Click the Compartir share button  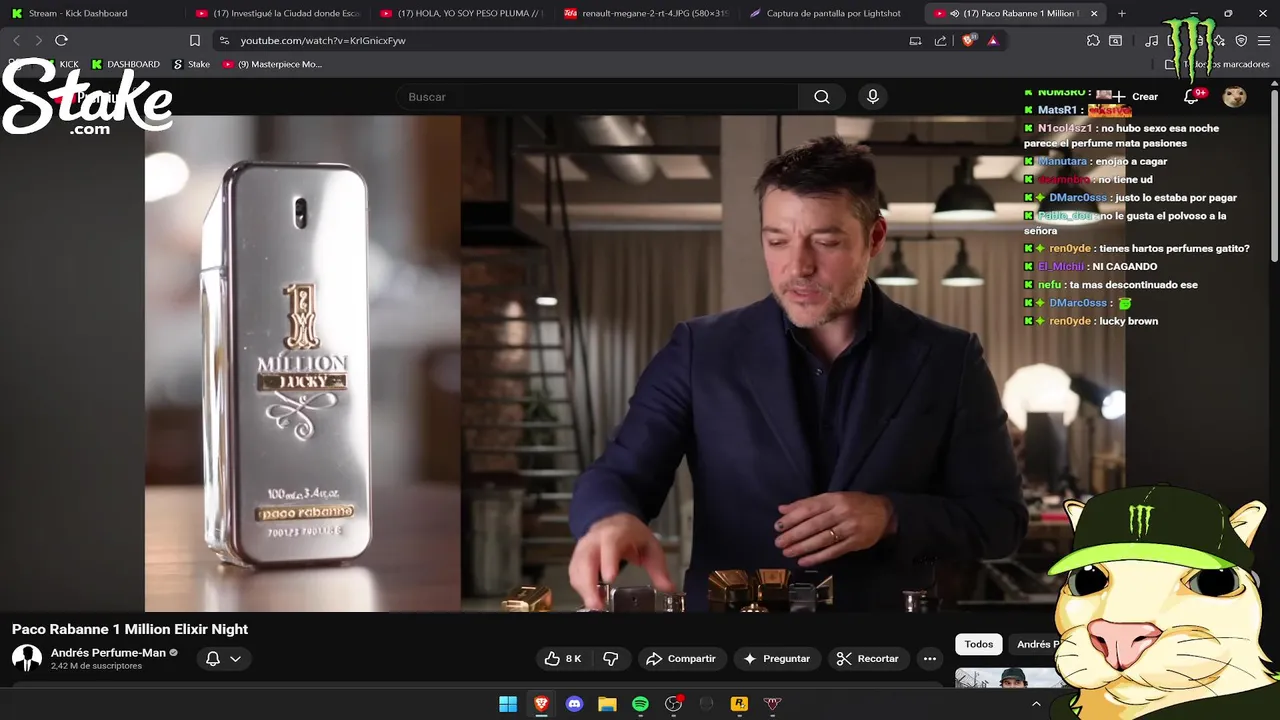pos(681,658)
